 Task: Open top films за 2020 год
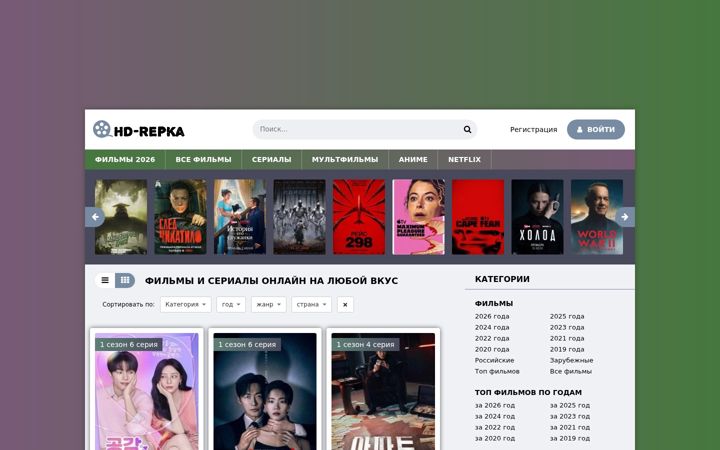(495, 439)
